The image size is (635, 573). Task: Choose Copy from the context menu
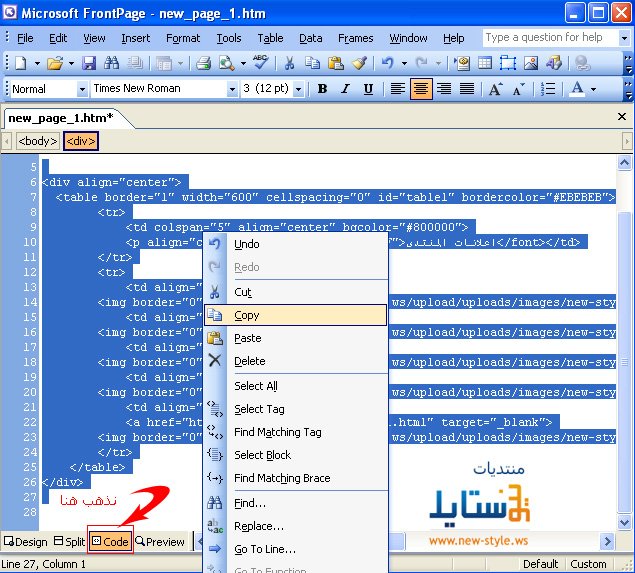(295, 315)
